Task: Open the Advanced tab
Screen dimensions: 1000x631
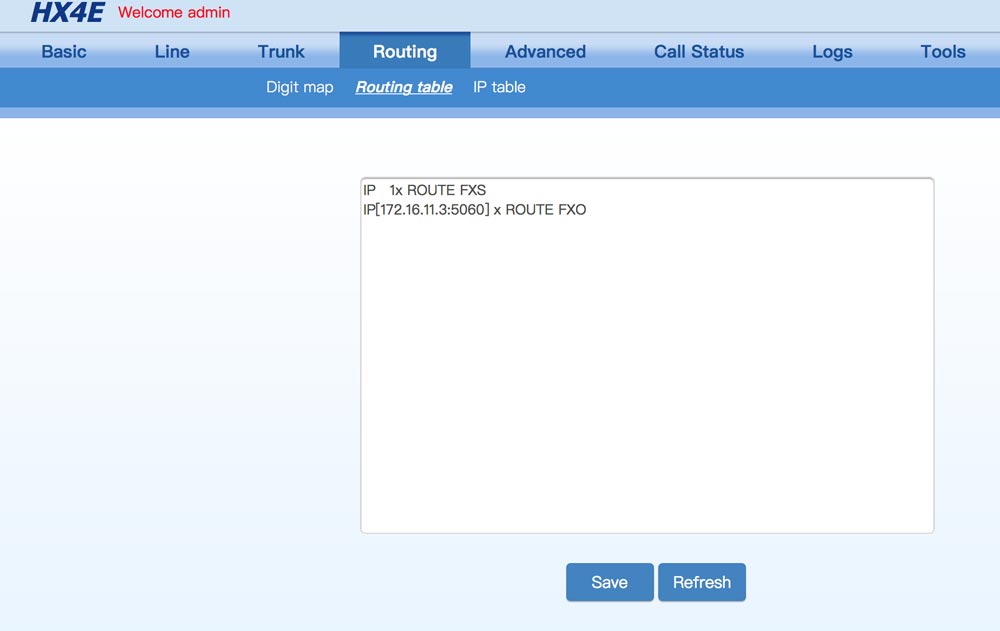Action: [x=545, y=52]
